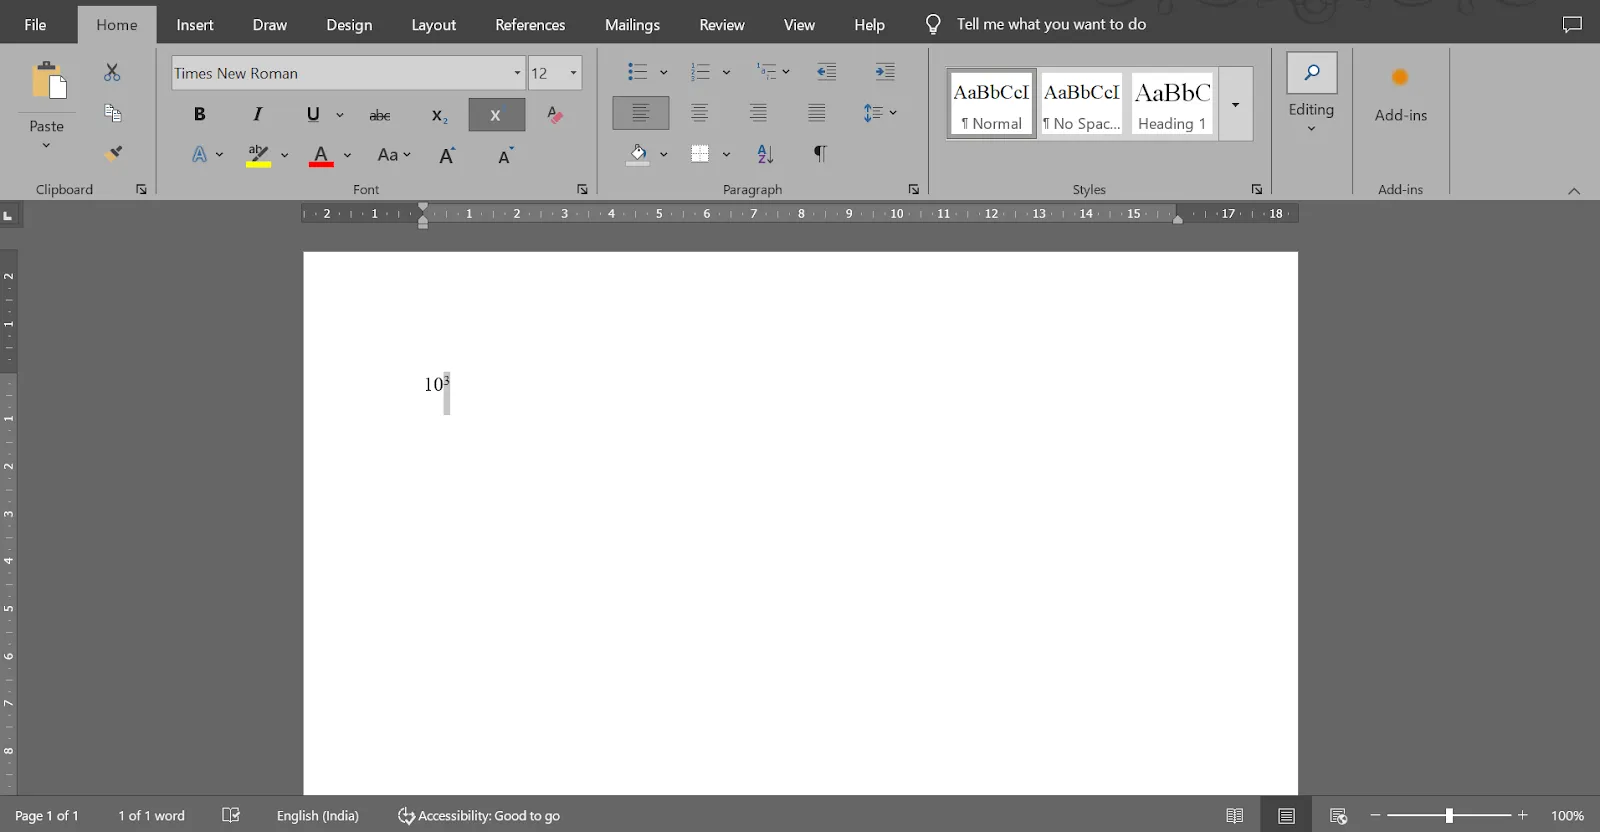This screenshot has width=1600, height=832.
Task: Select the Format Painter brush
Action: 113,153
